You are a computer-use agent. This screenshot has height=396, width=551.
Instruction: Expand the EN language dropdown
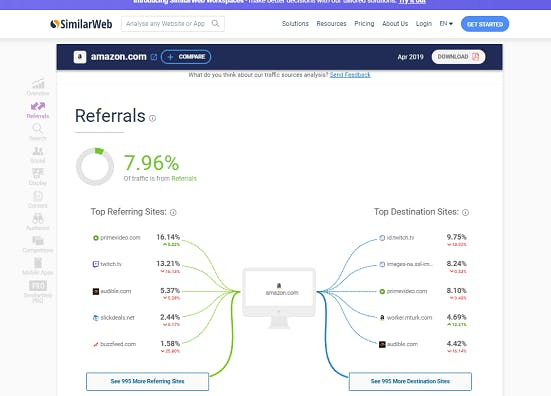(446, 24)
